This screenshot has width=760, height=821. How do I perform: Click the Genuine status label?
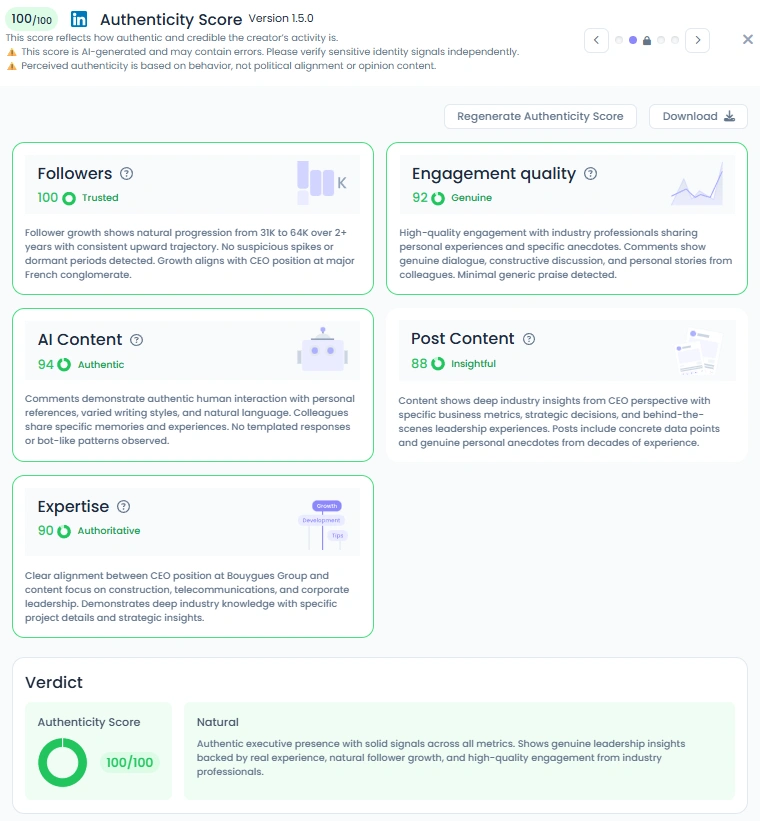471,198
